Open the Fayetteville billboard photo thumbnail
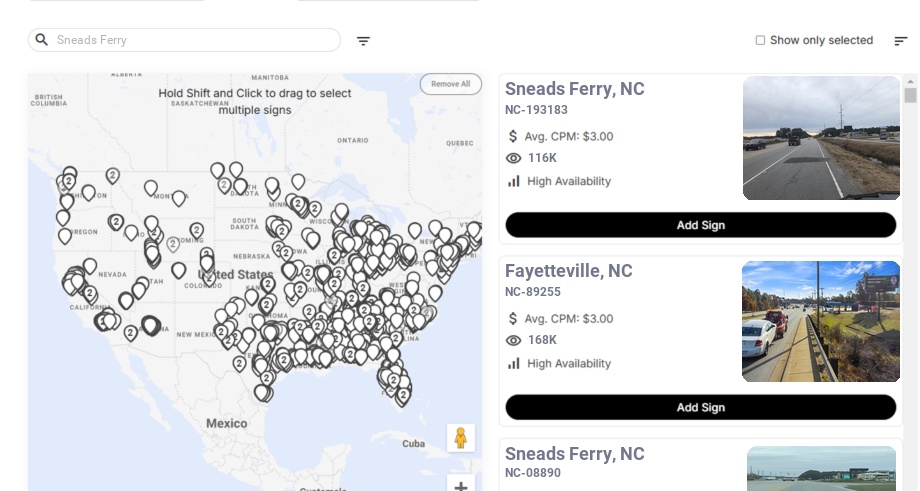The height and width of the screenshot is (491, 920). click(819, 321)
